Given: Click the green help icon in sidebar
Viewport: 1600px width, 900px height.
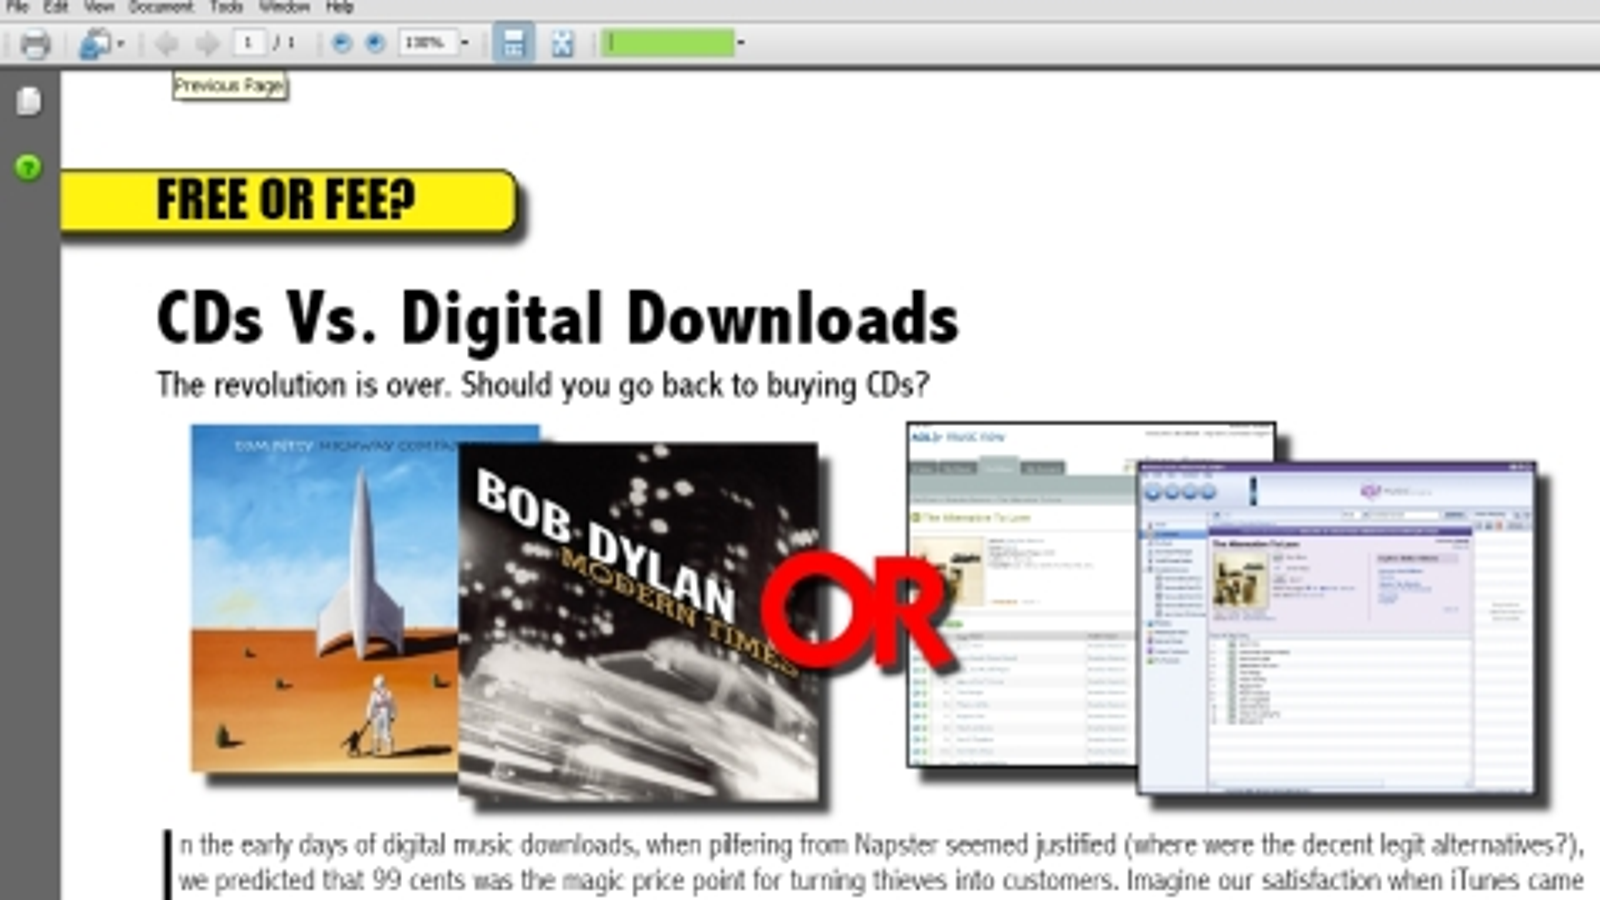Looking at the screenshot, I should [28, 167].
